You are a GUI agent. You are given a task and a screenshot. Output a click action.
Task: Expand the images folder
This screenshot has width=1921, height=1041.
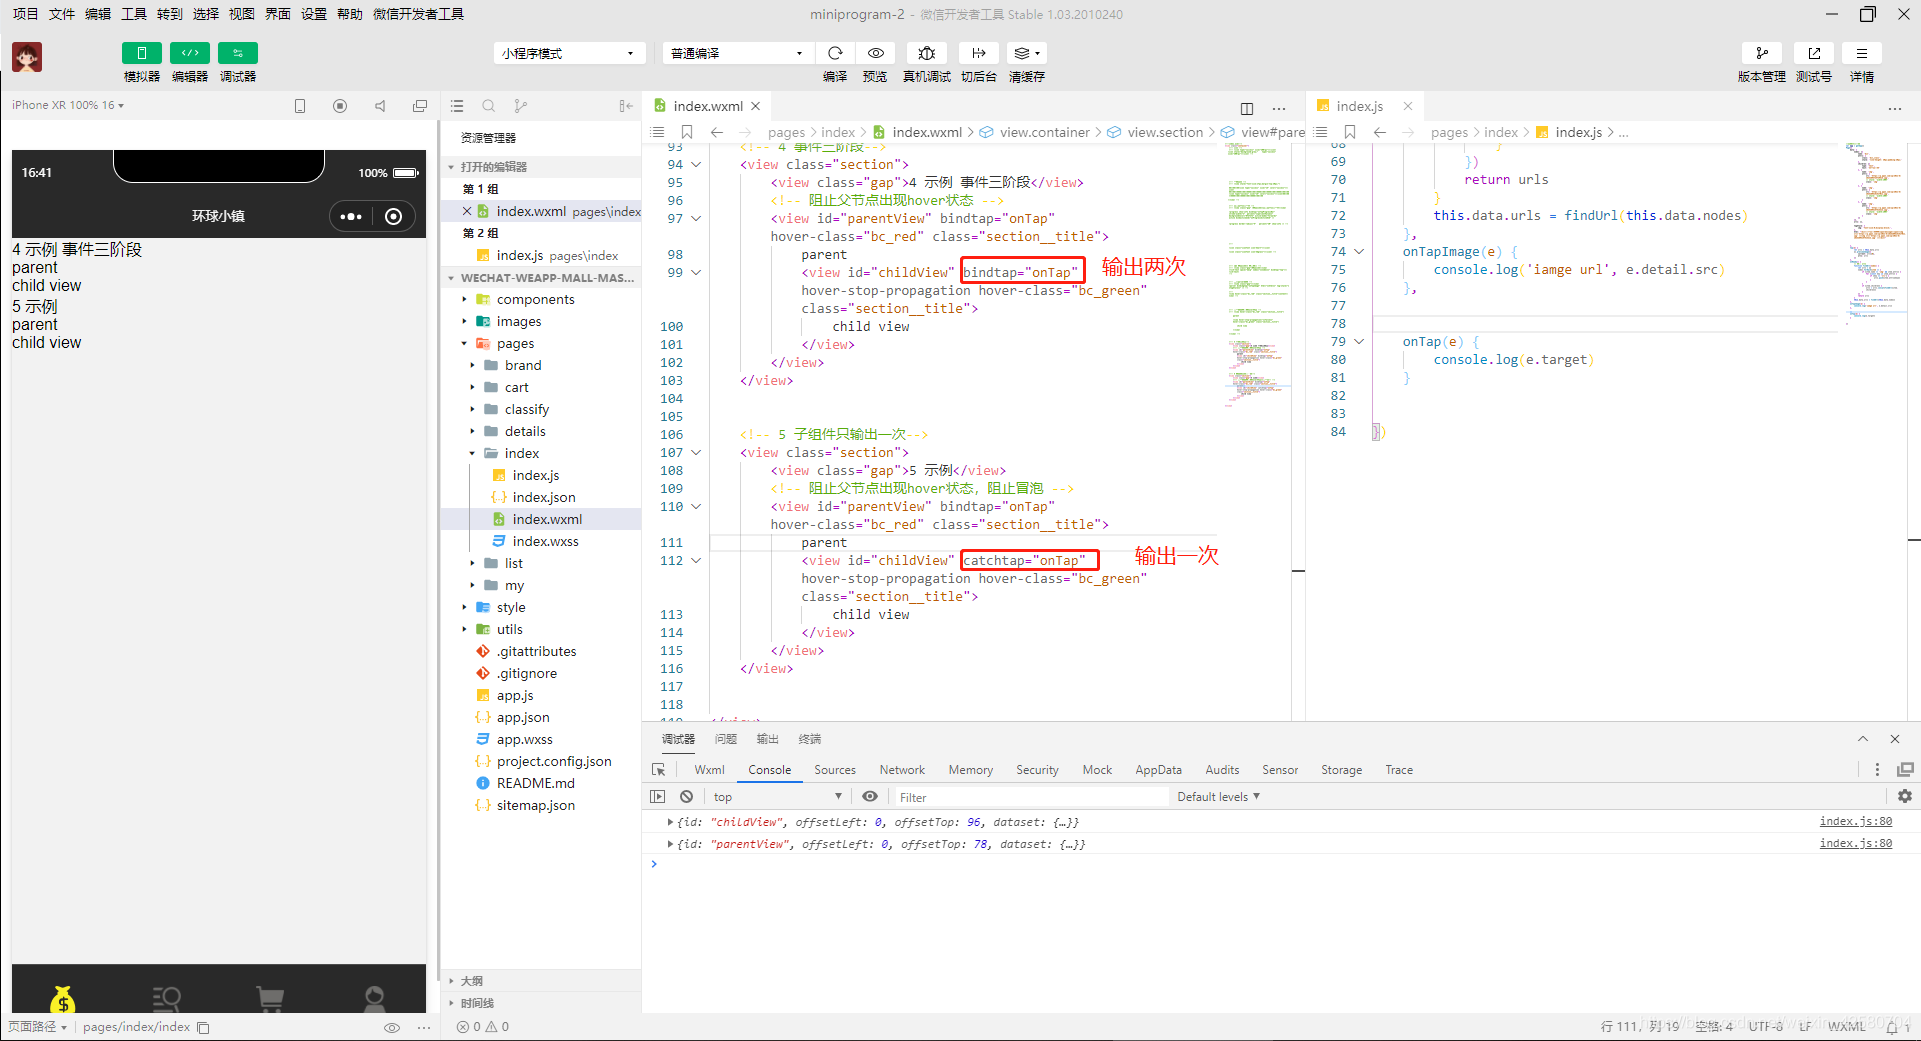coord(464,321)
